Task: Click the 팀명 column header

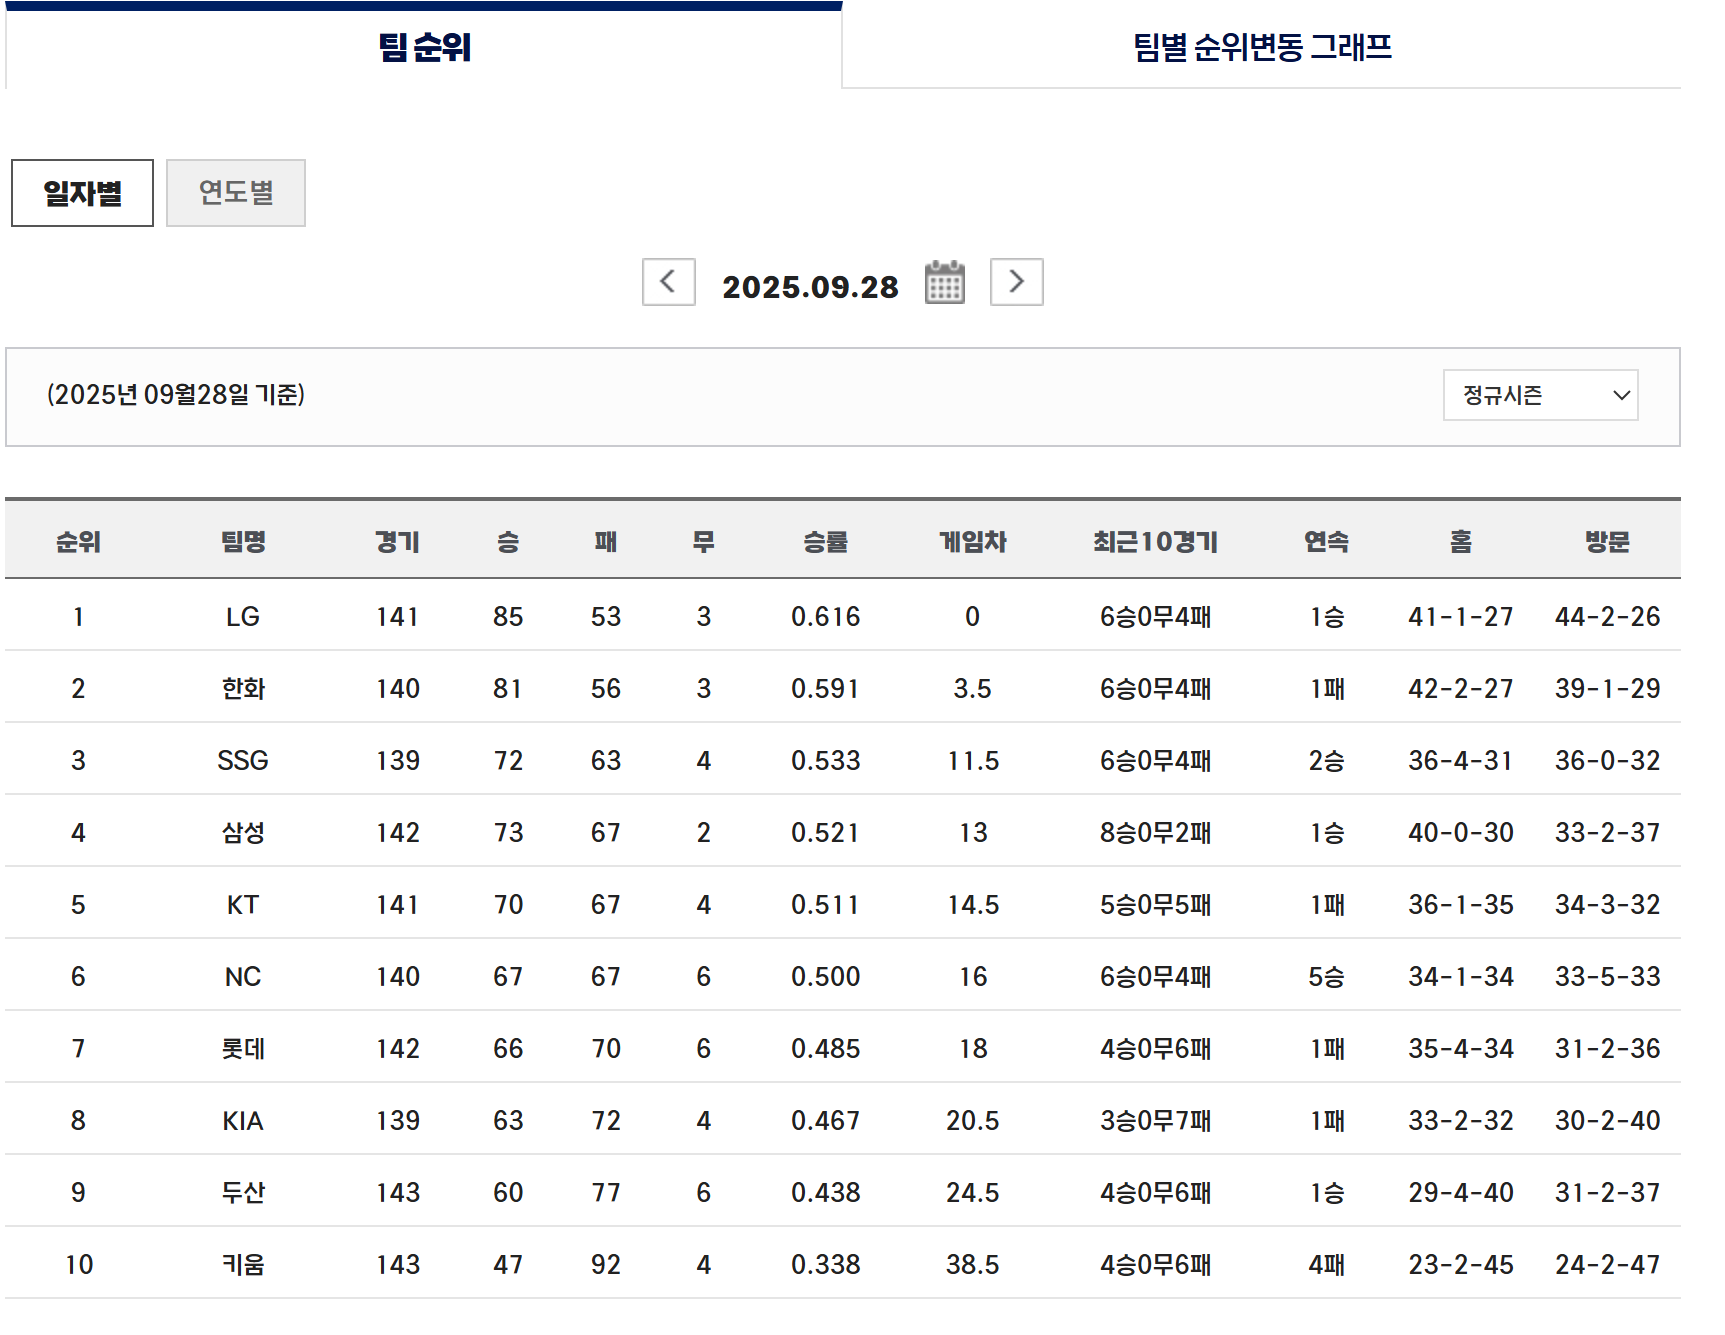Action: tap(243, 541)
